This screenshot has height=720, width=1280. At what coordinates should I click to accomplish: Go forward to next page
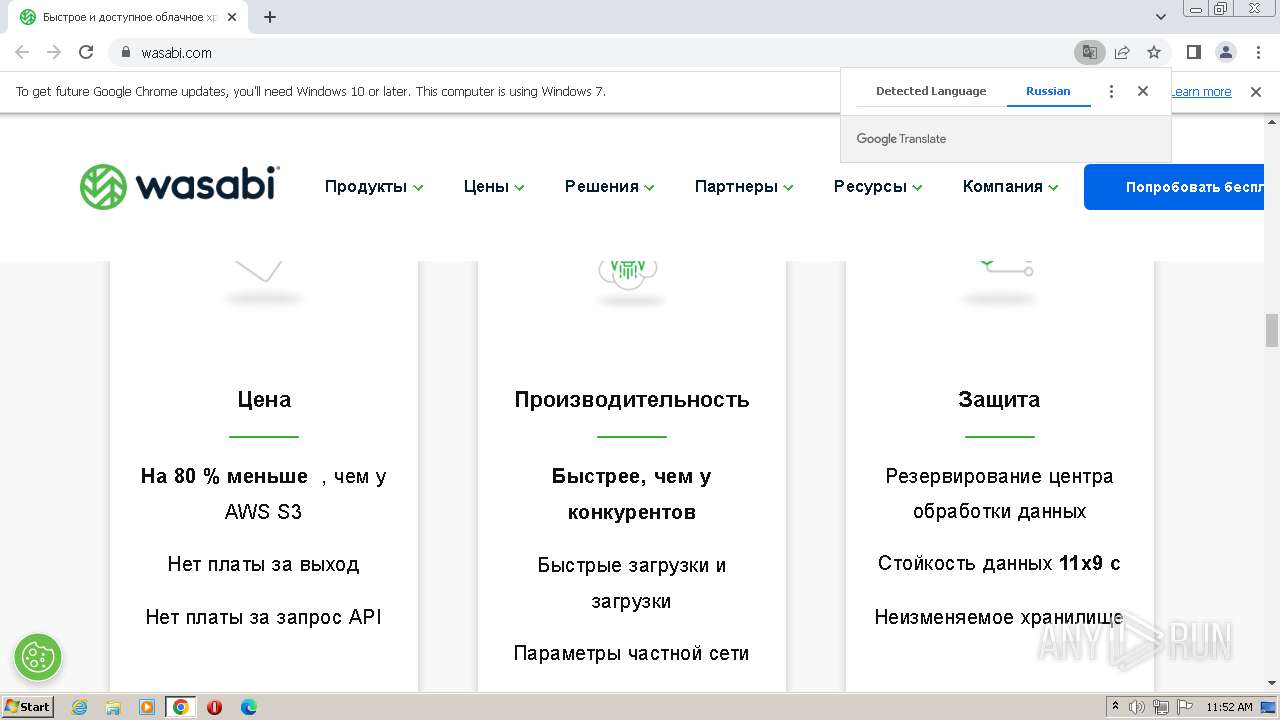pyautogui.click(x=54, y=52)
